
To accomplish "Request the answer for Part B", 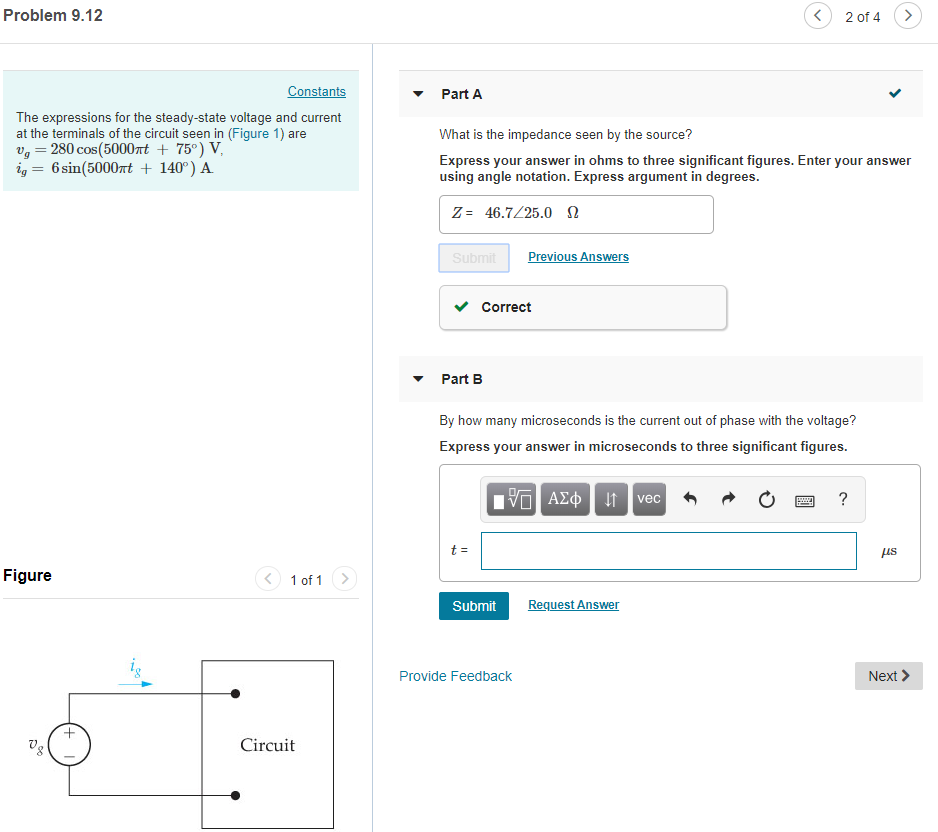I will (573, 604).
